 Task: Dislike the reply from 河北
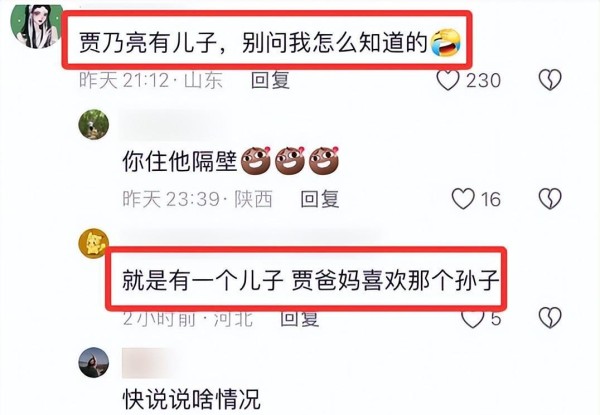click(550, 318)
